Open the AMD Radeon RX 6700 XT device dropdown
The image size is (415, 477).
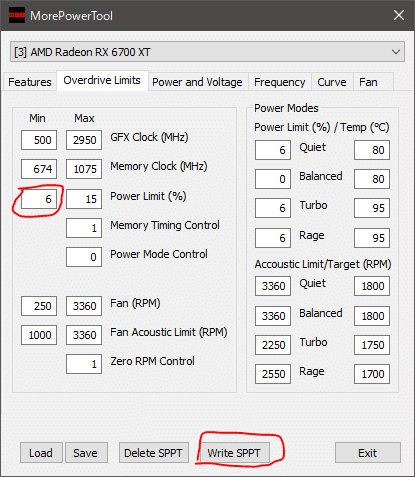coord(207,52)
